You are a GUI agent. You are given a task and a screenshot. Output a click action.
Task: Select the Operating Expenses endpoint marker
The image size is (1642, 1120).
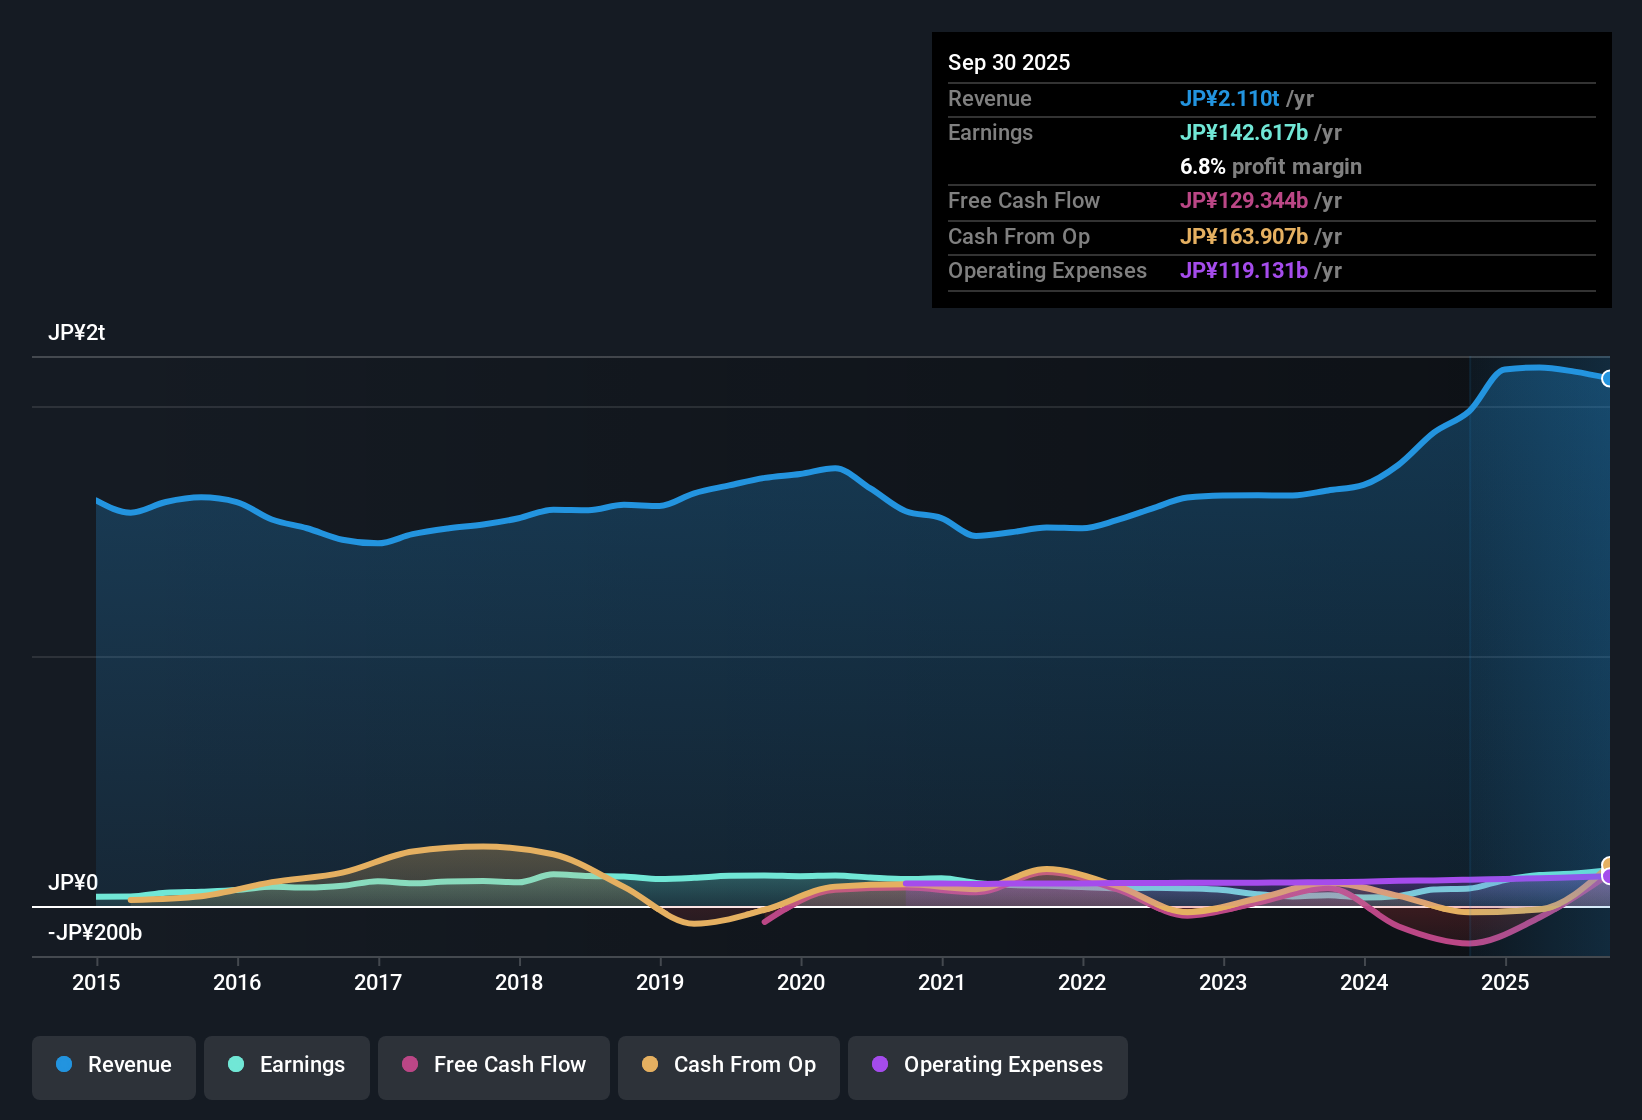tap(1609, 875)
